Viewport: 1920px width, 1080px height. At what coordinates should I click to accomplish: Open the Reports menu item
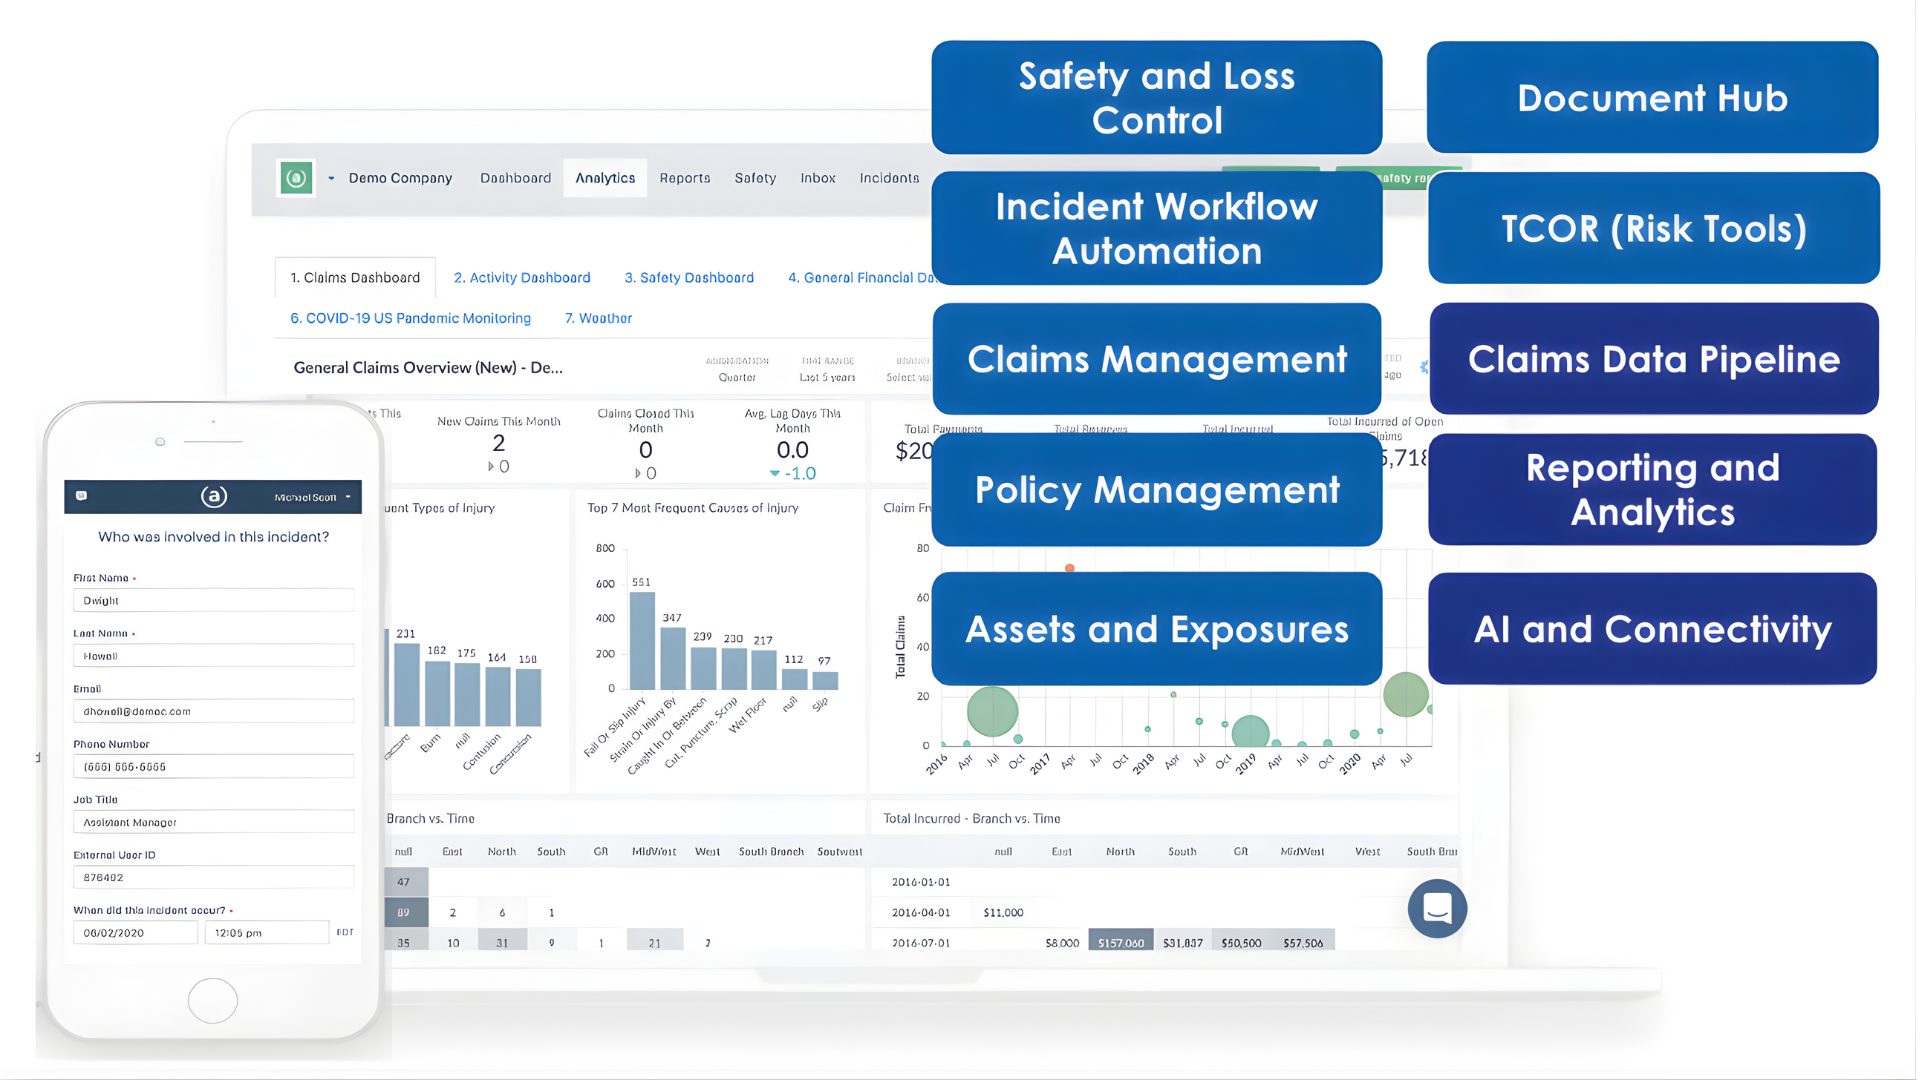(x=685, y=178)
